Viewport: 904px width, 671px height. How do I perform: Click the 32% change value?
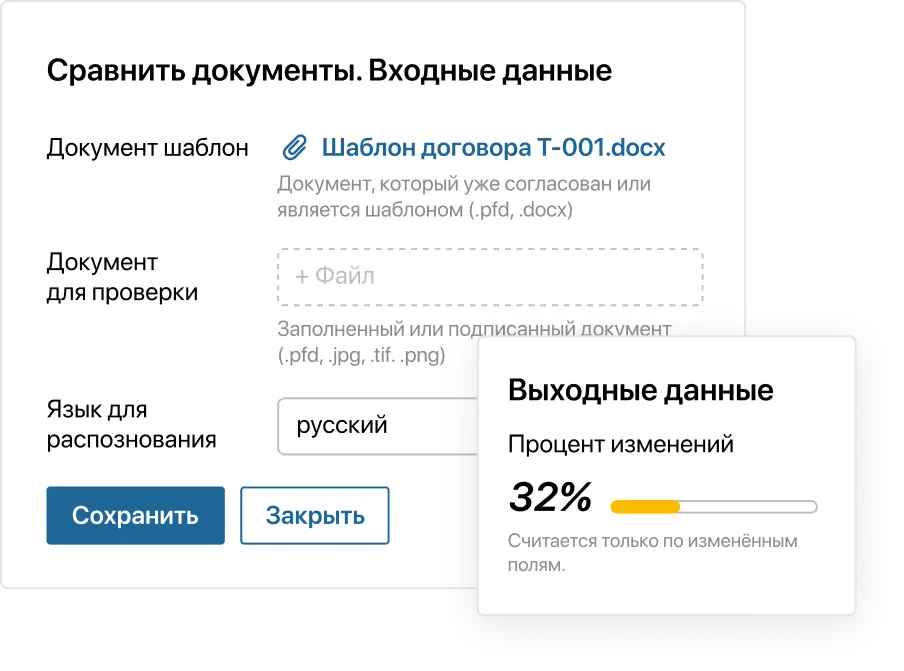(550, 497)
